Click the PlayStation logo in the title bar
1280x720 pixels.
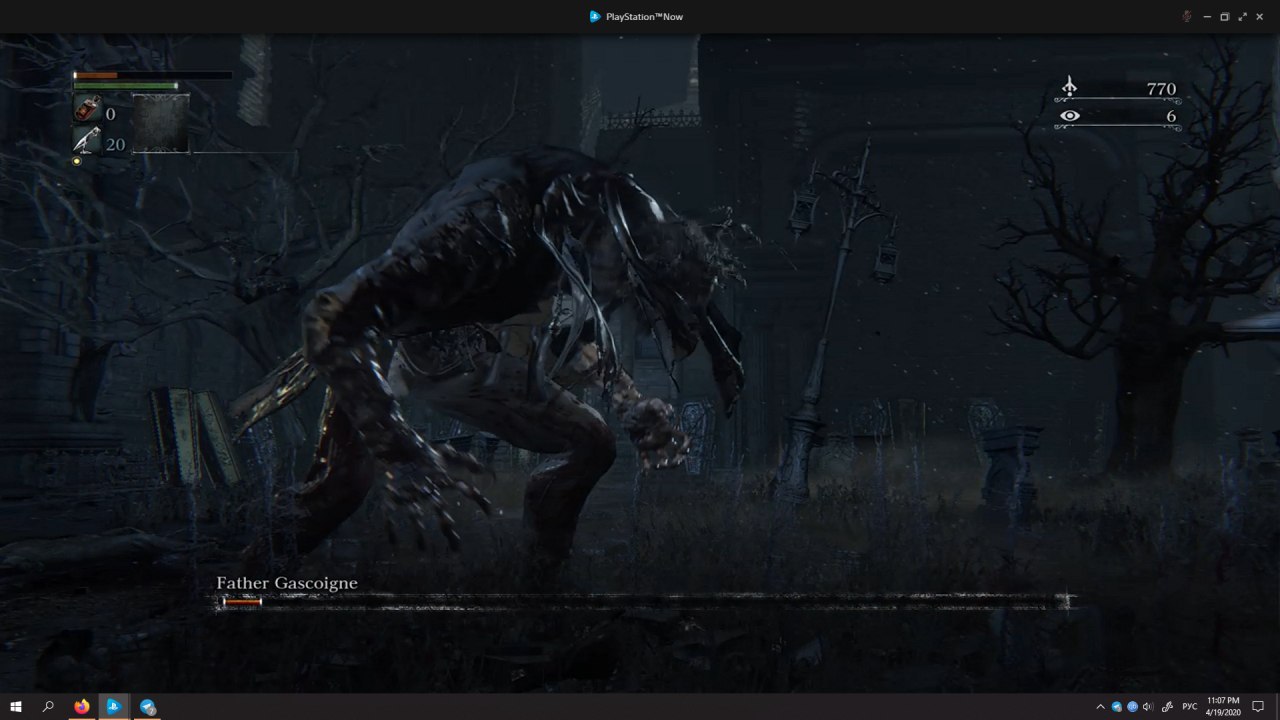click(595, 17)
